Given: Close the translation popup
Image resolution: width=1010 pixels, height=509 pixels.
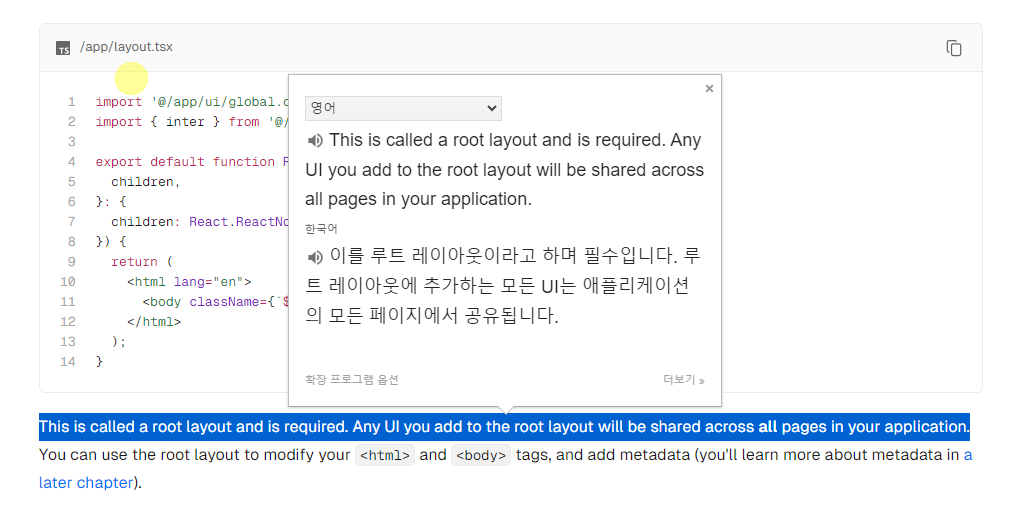Looking at the screenshot, I should point(709,88).
